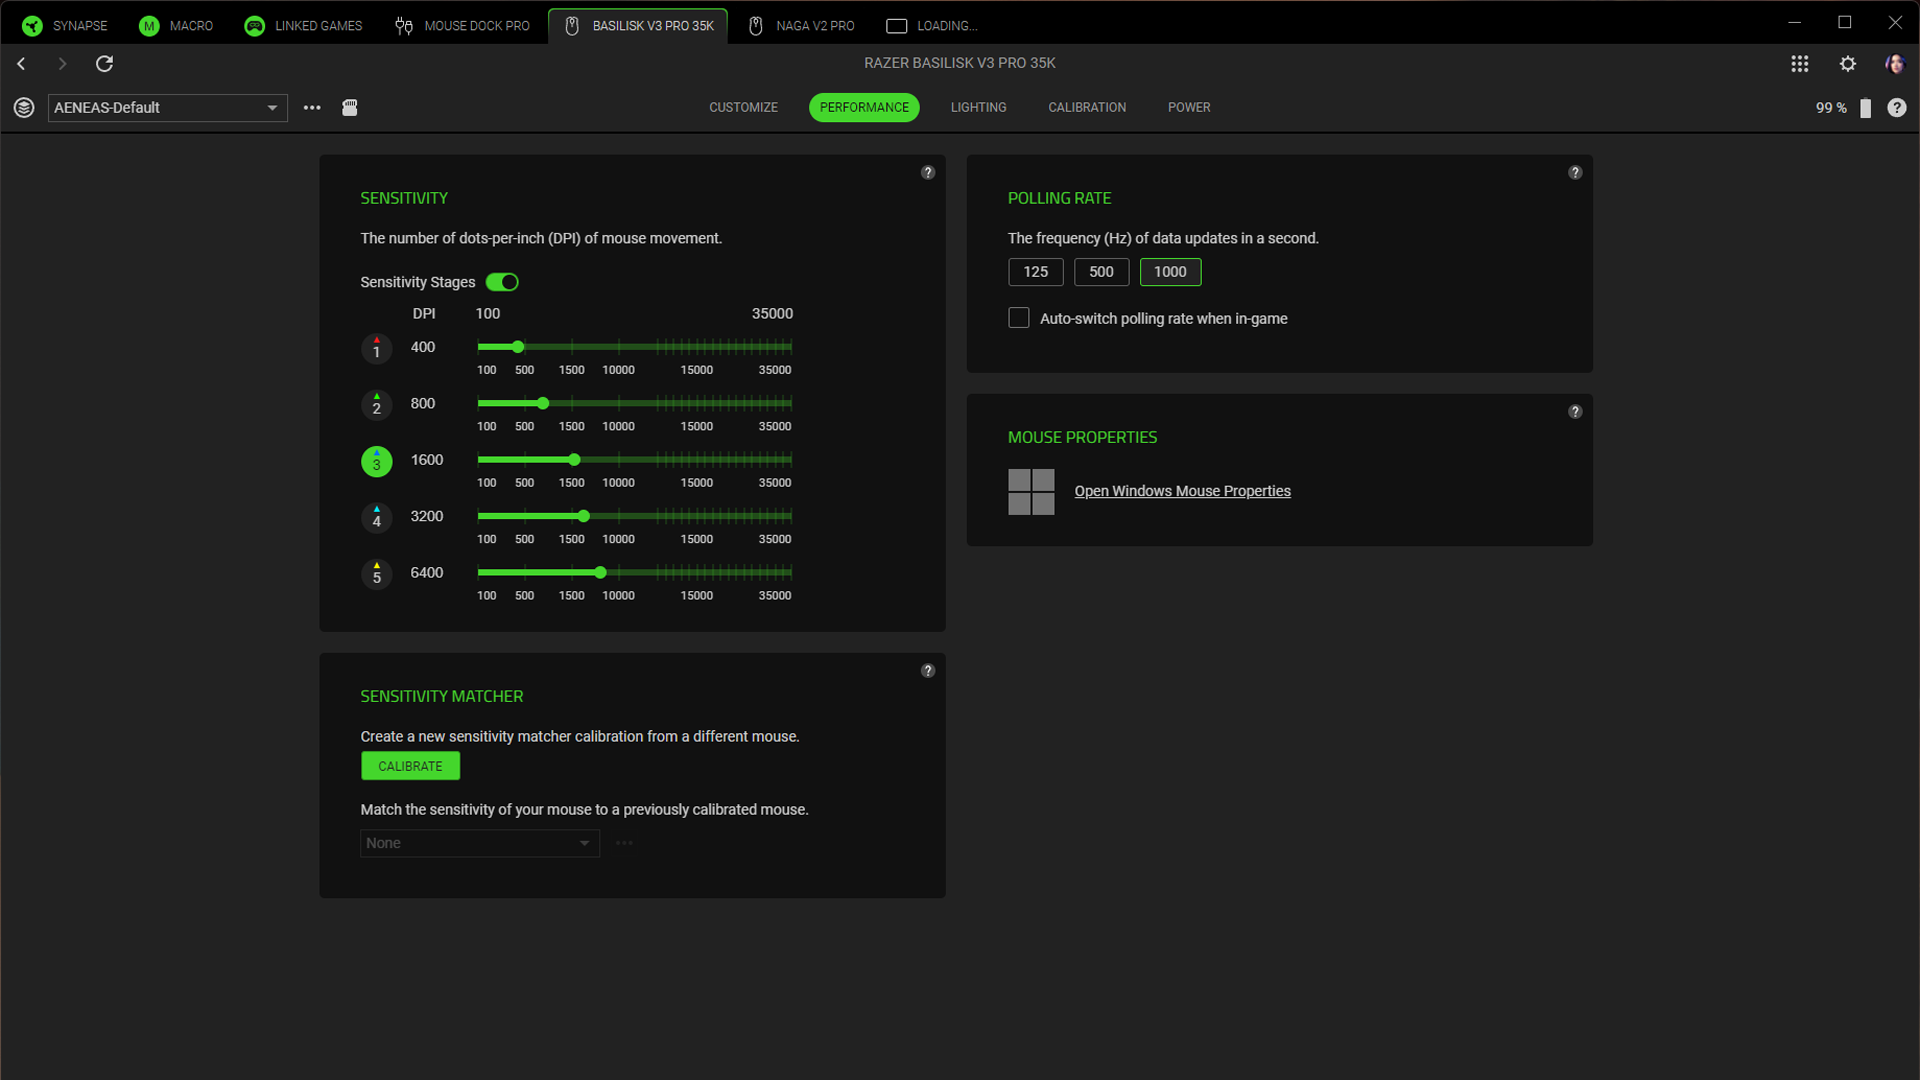Open the Linked Games tab
The image size is (1920, 1080).
point(303,26)
